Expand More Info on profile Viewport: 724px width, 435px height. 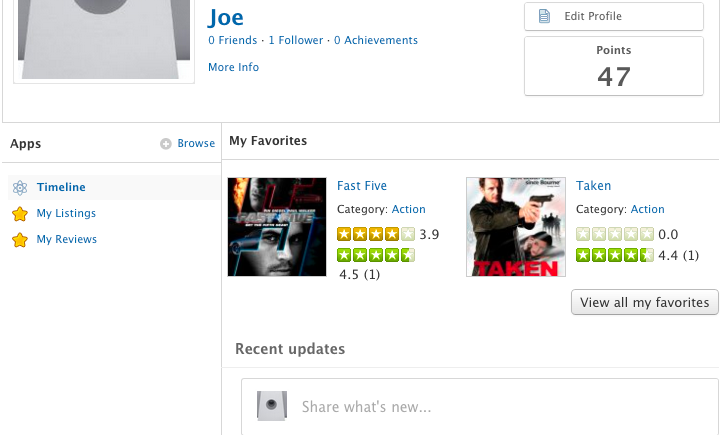tap(233, 68)
